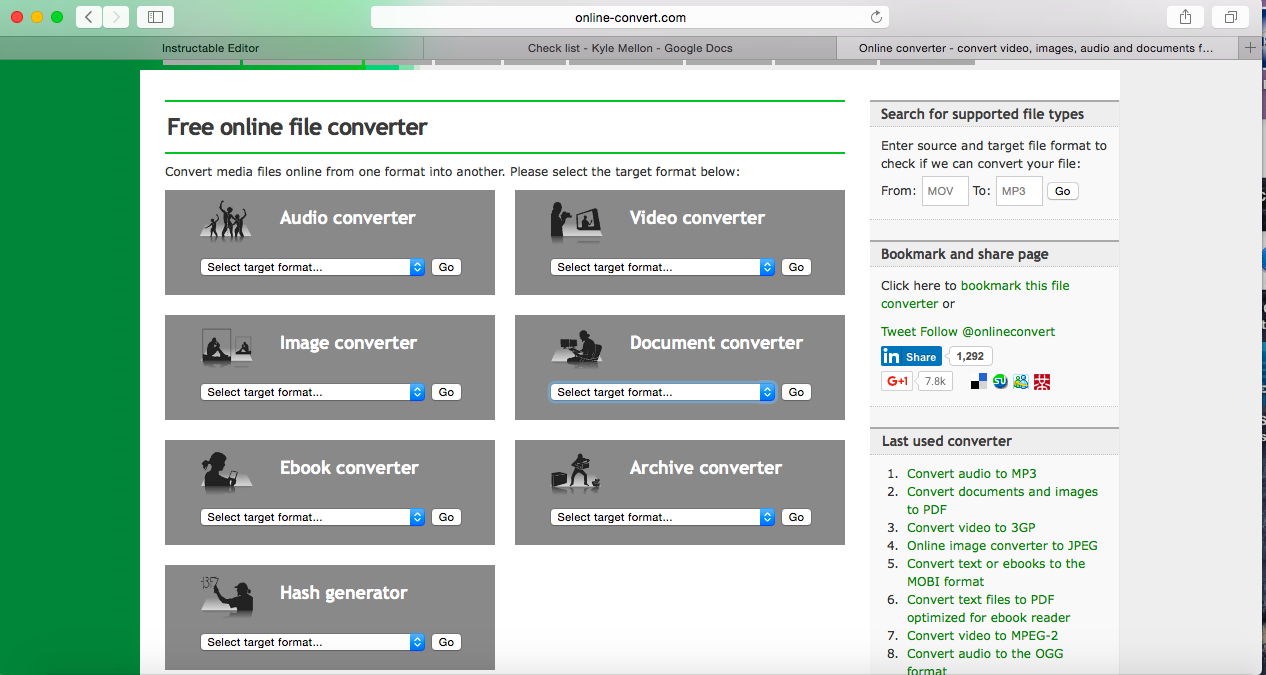Select the Online converter tab
This screenshot has width=1266, height=675.
[x=1038, y=48]
